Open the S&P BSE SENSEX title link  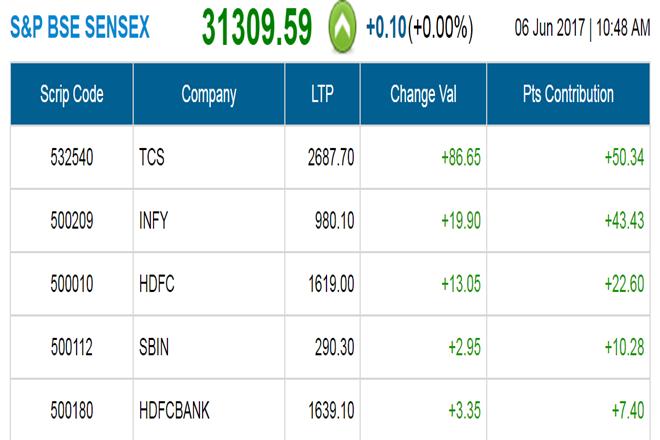[x=80, y=28]
